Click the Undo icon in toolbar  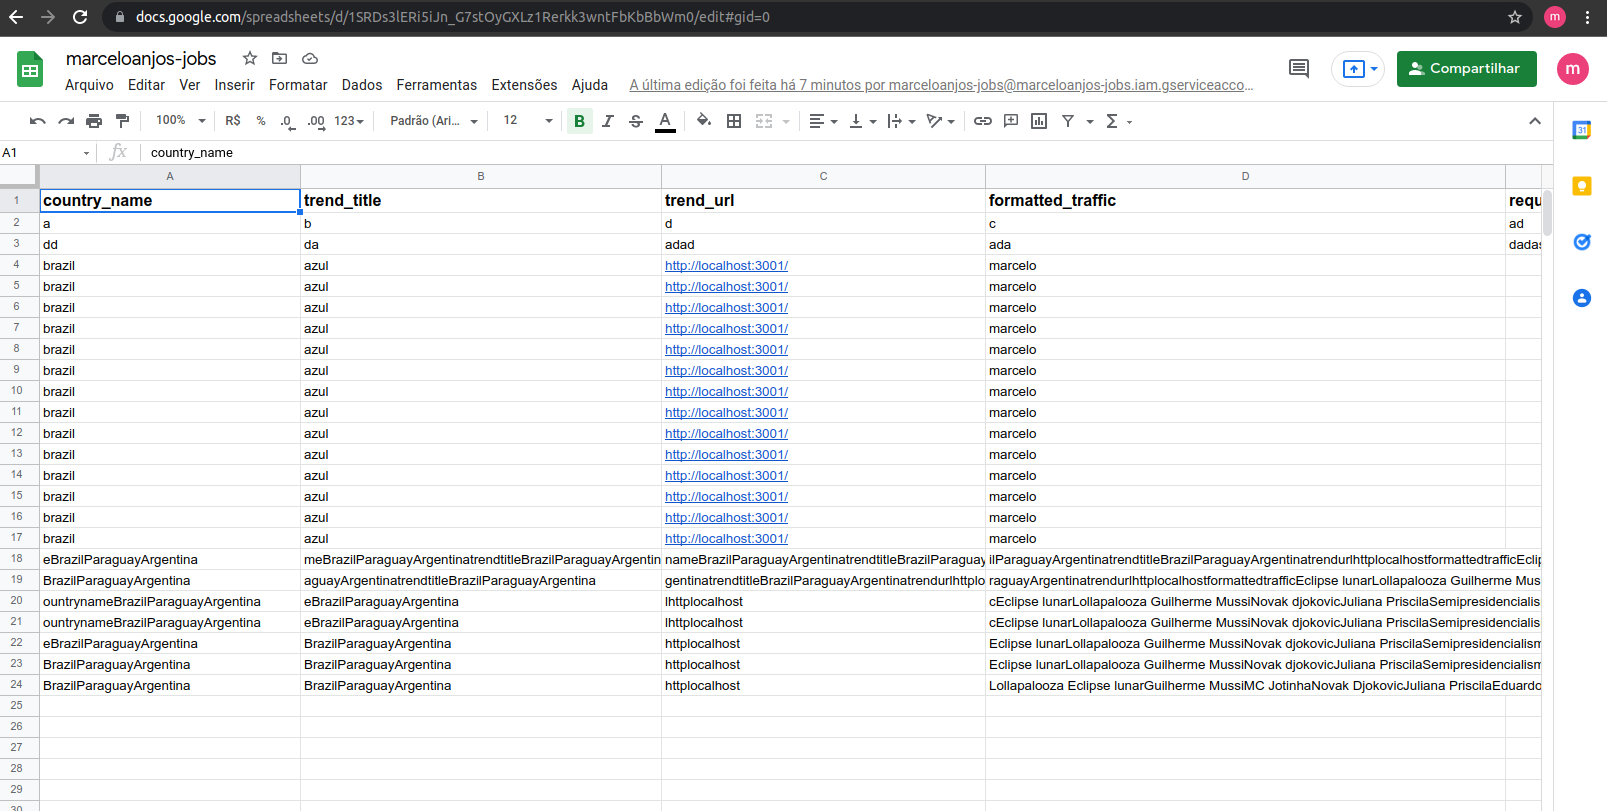coord(38,121)
